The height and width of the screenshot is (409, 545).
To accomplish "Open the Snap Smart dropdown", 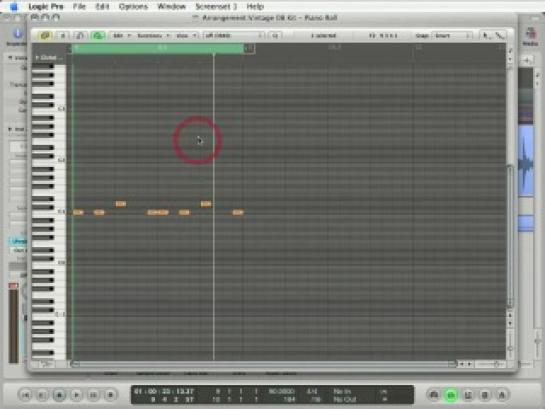I will pos(451,35).
